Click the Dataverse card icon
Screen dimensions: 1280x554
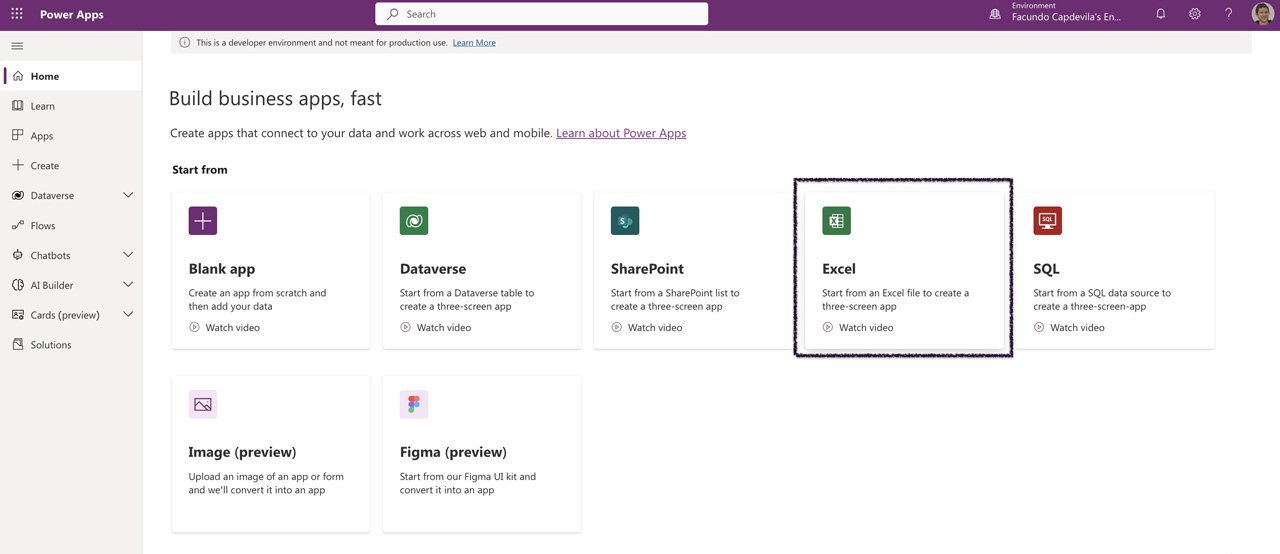pyautogui.click(x=414, y=221)
